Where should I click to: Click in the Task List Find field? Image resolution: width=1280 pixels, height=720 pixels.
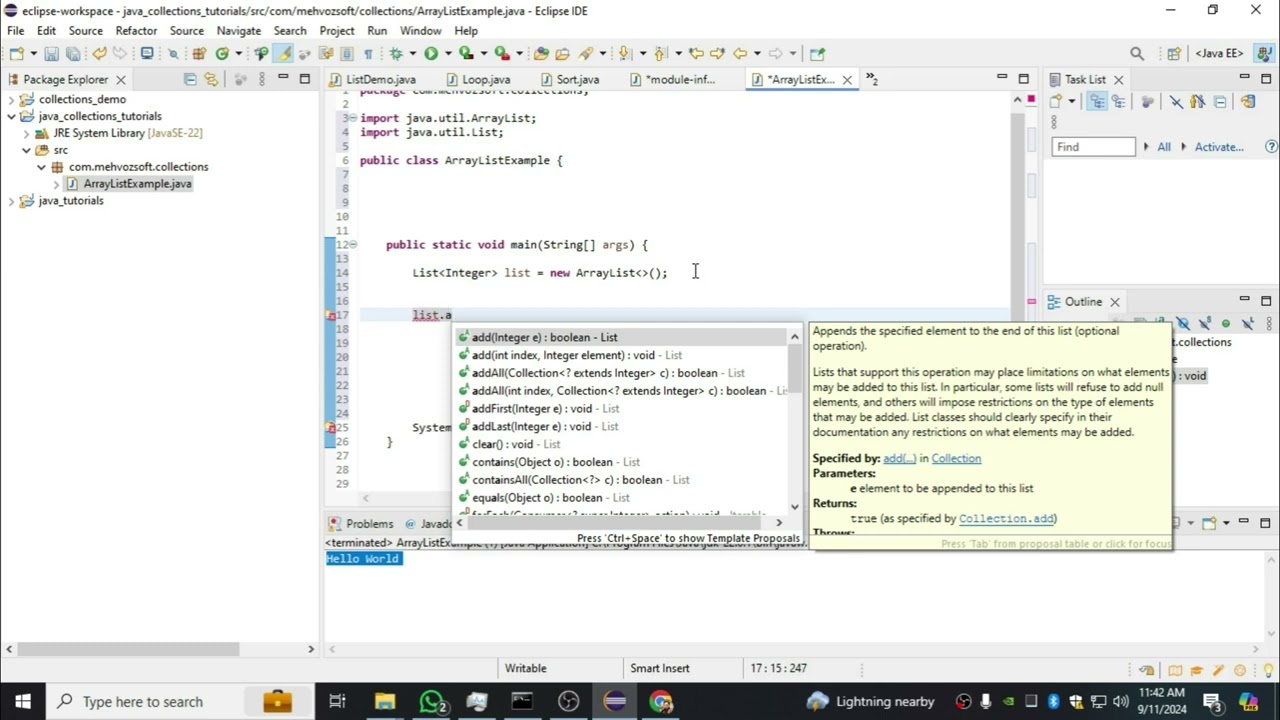[1093, 147]
